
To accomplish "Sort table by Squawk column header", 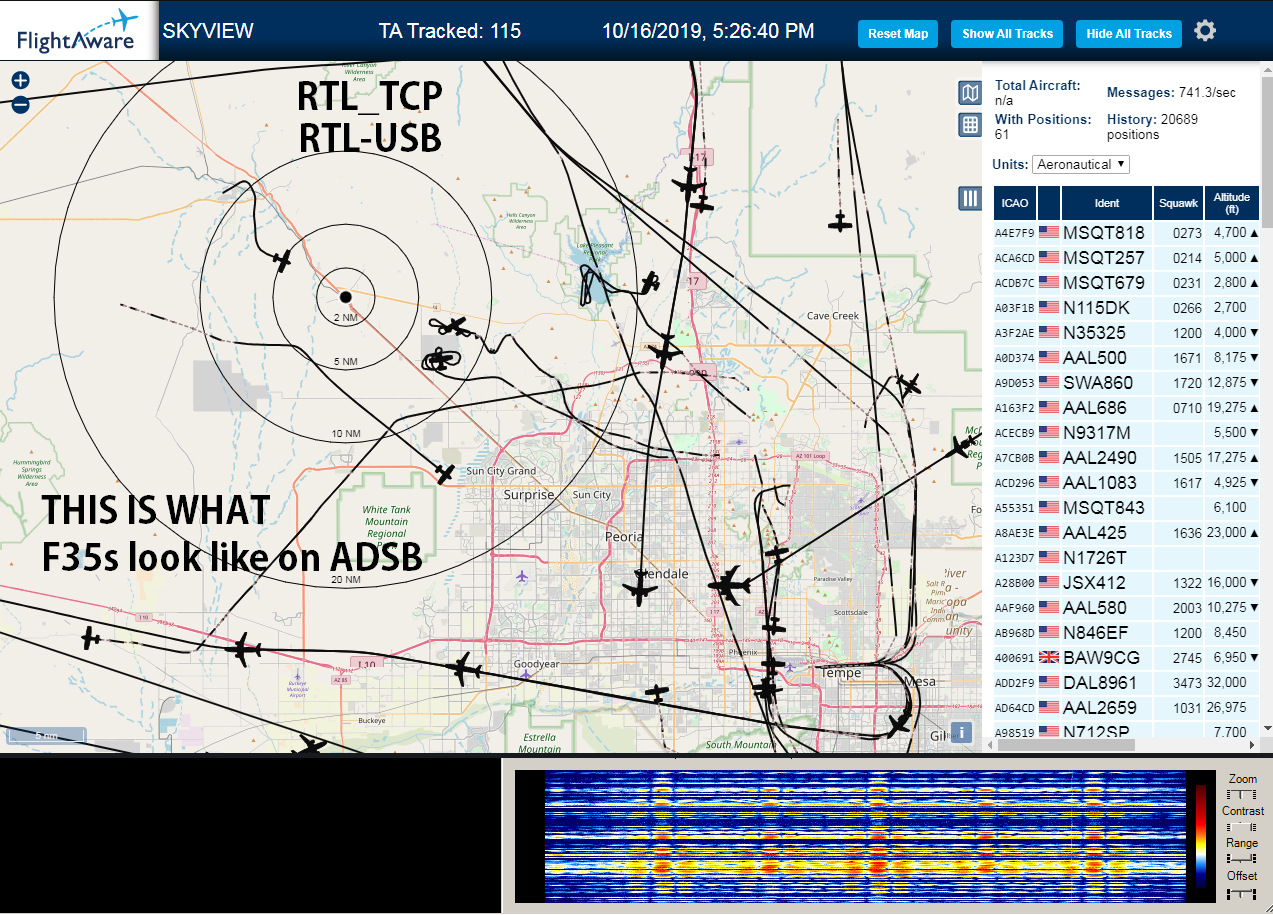I will click(x=1178, y=203).
